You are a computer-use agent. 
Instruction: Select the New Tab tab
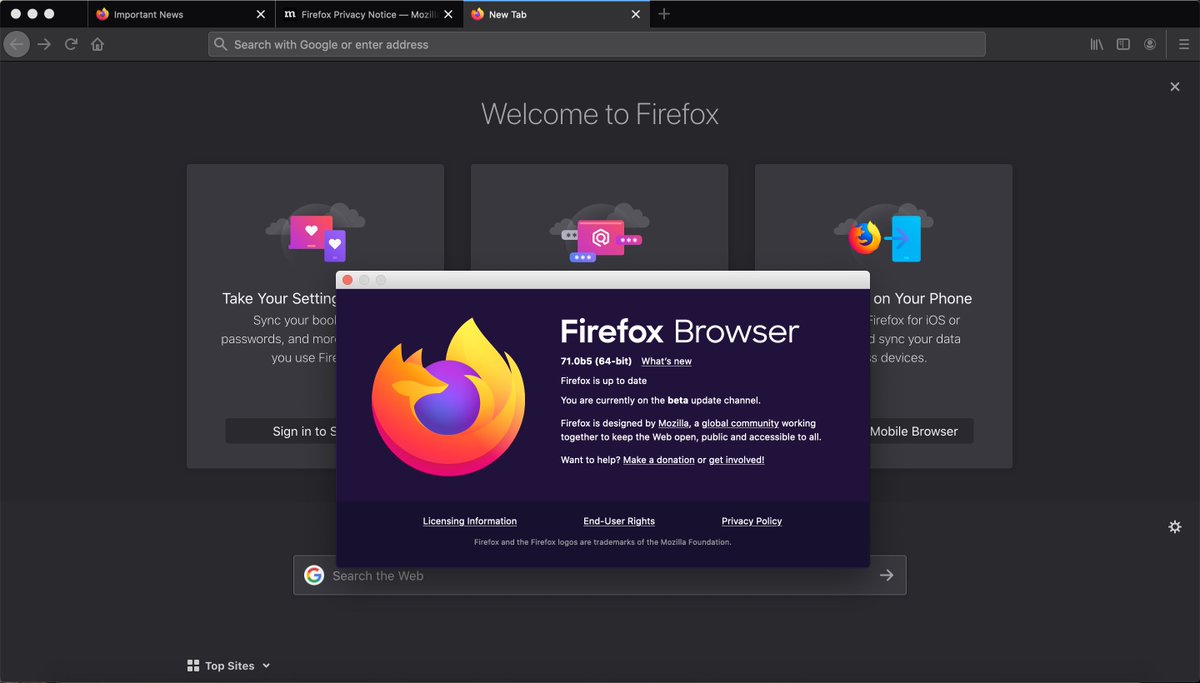point(557,15)
